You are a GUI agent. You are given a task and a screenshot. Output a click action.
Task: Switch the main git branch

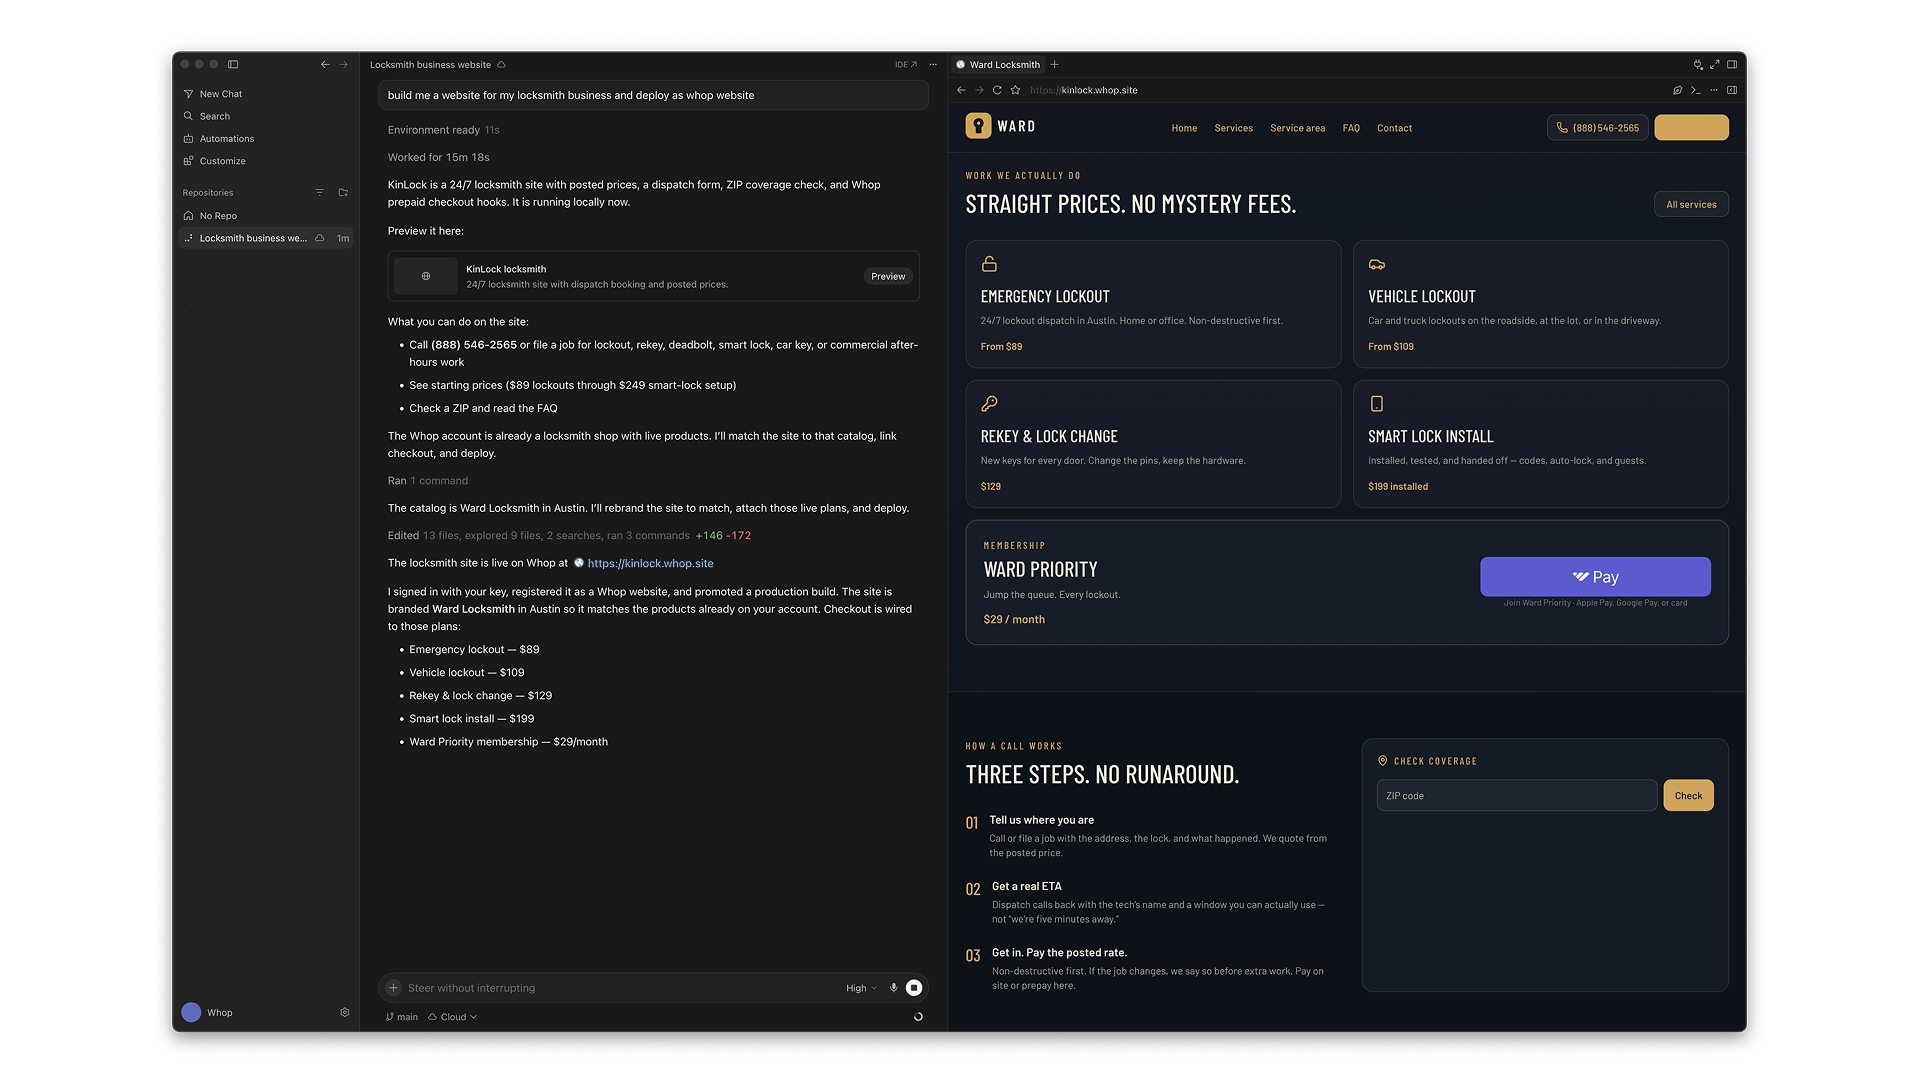[x=402, y=1017]
